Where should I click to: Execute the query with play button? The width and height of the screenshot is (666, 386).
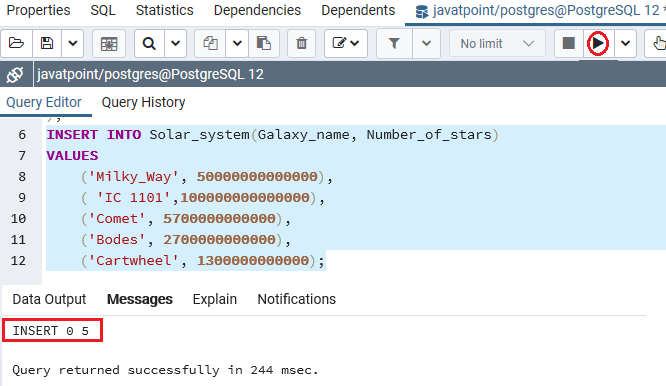pos(598,43)
